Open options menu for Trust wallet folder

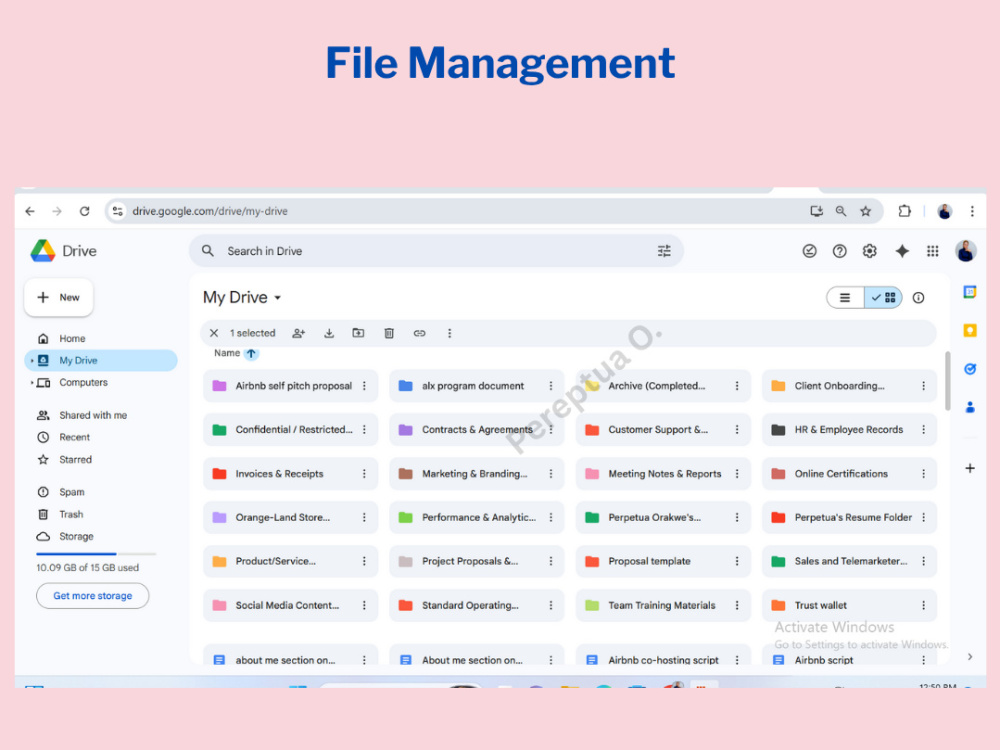coord(923,605)
